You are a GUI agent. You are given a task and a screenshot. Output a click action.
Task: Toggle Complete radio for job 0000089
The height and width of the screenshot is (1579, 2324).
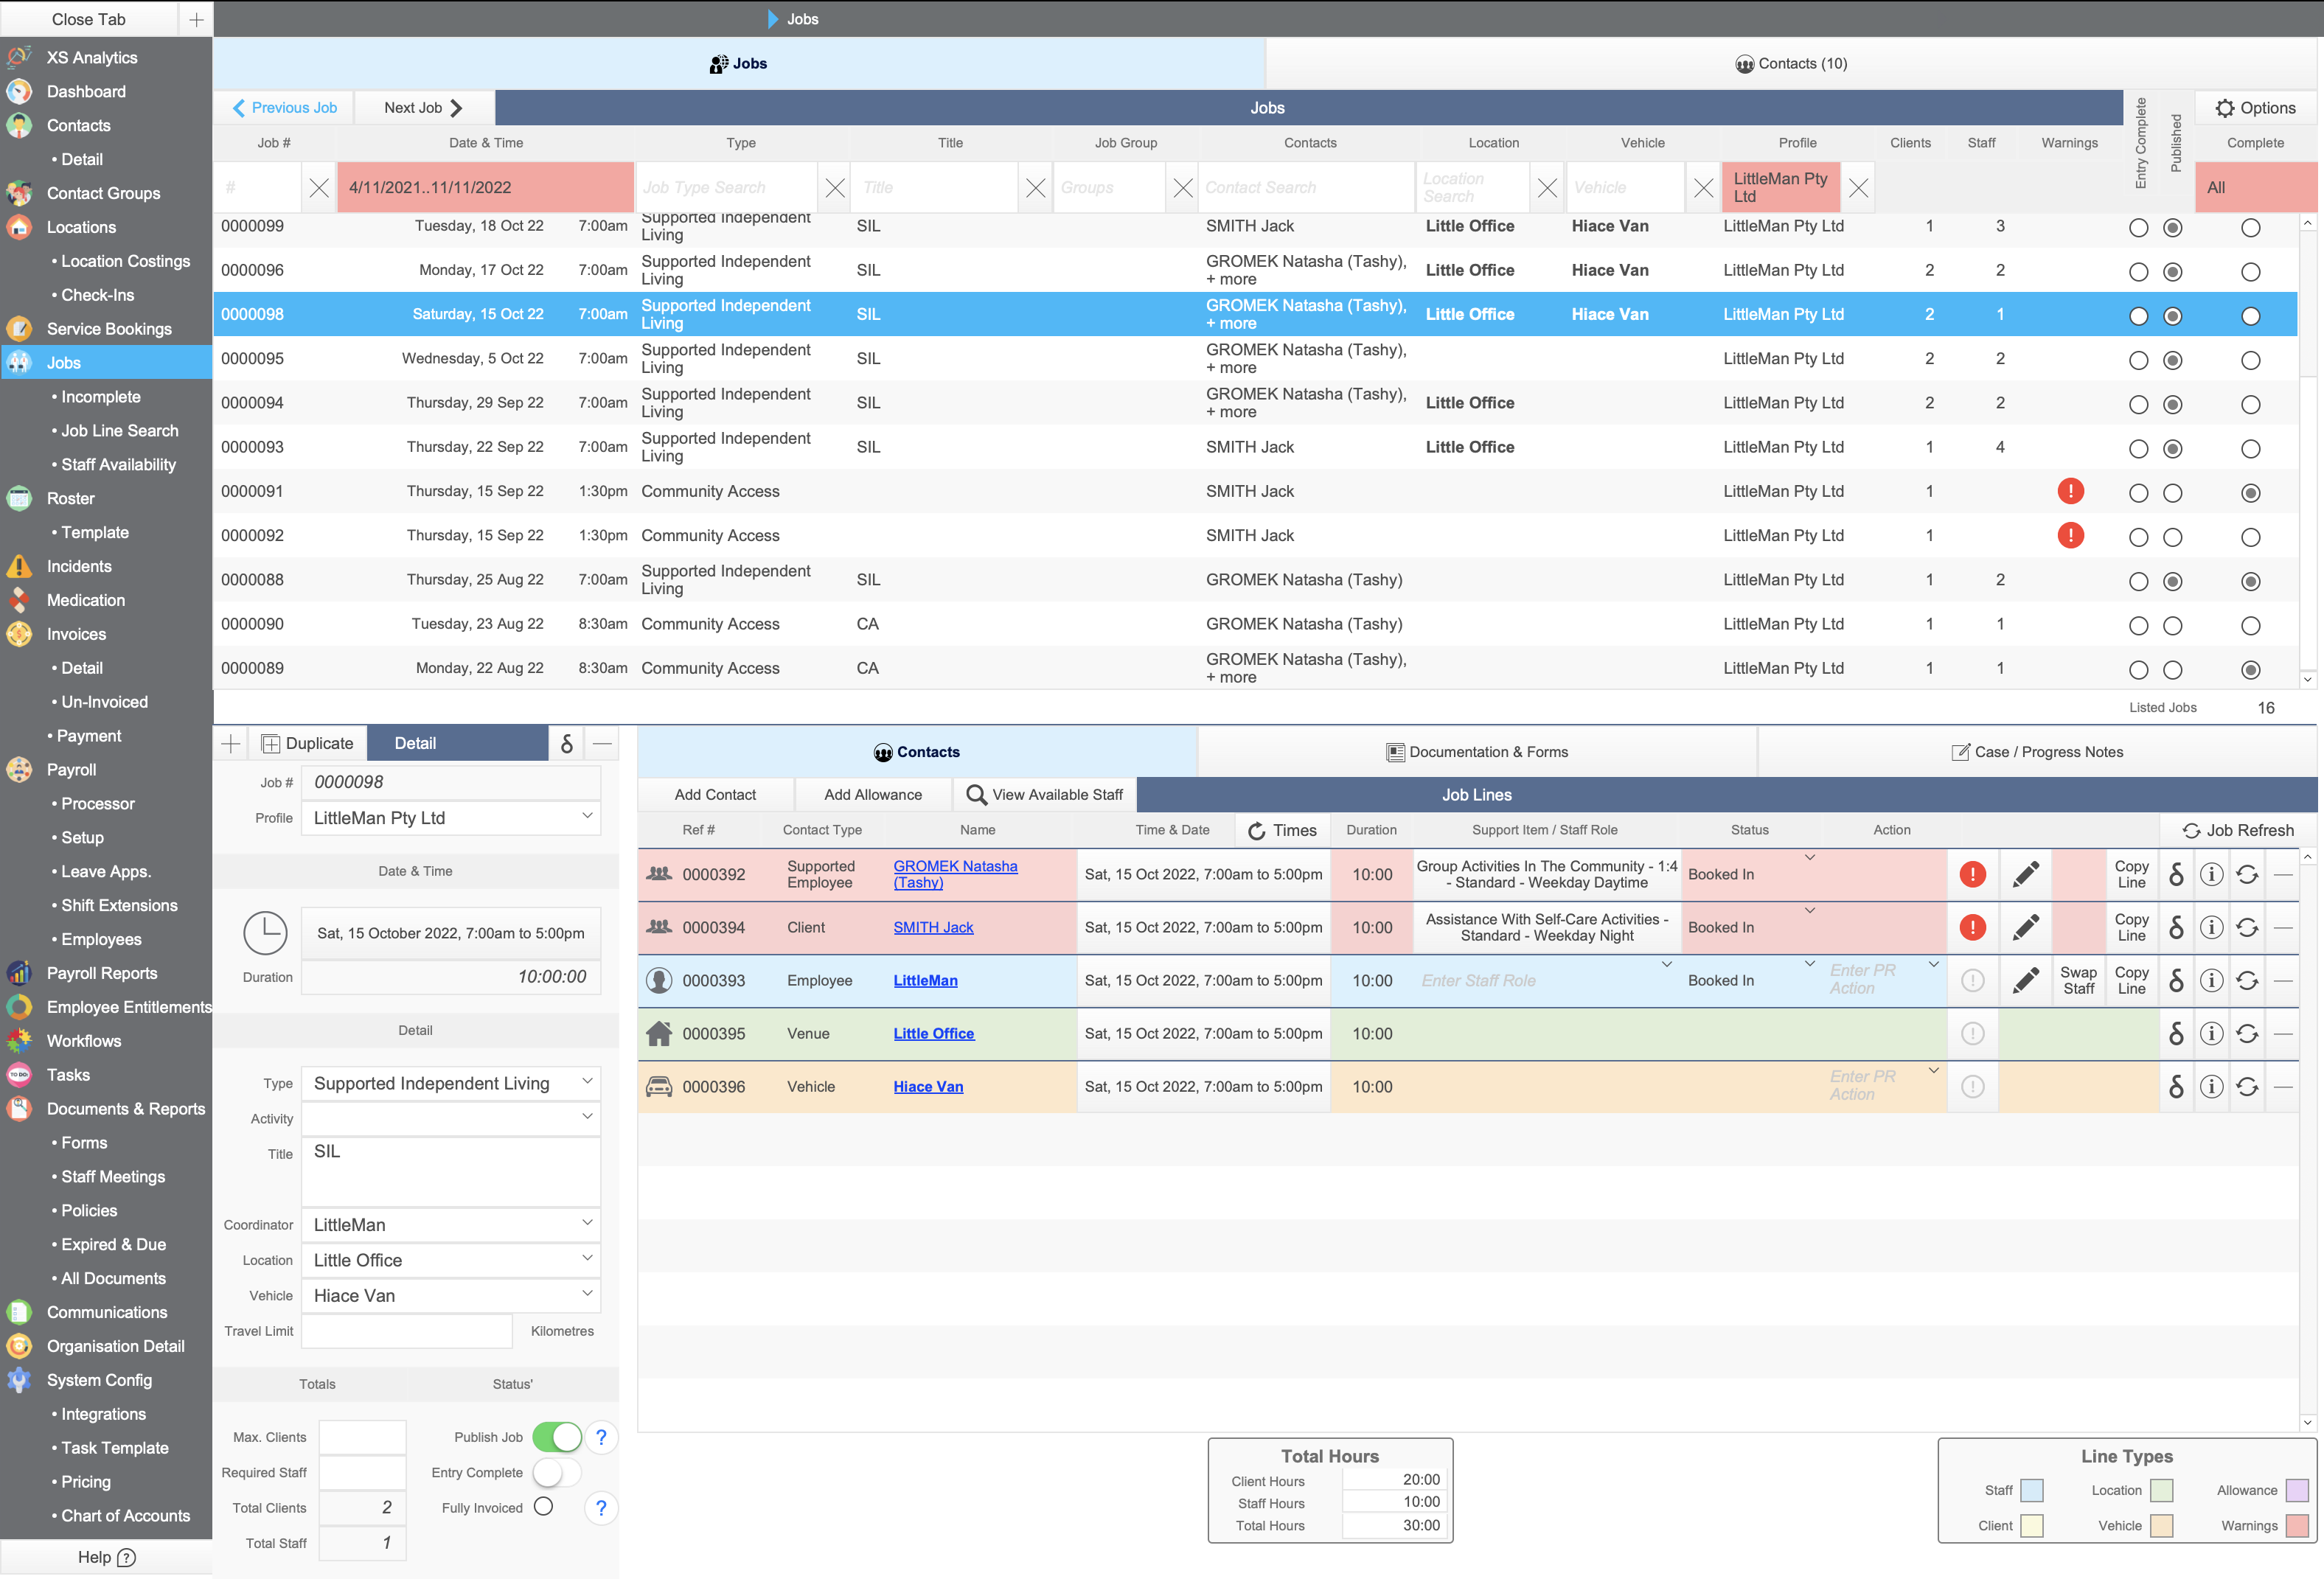coord(2250,670)
